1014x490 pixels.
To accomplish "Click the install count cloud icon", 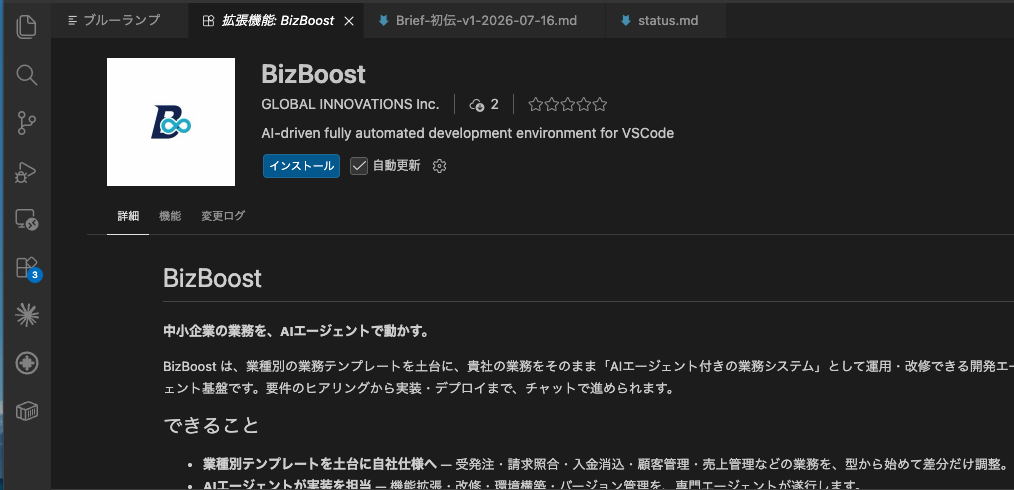I will coord(477,105).
